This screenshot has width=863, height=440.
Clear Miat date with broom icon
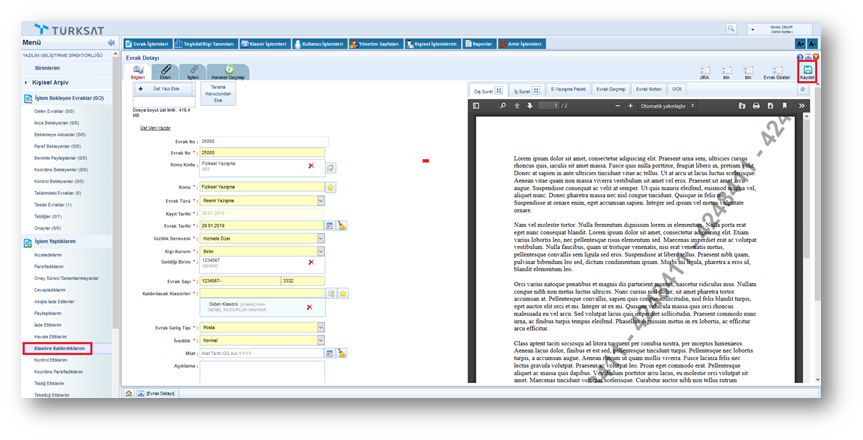[x=341, y=353]
